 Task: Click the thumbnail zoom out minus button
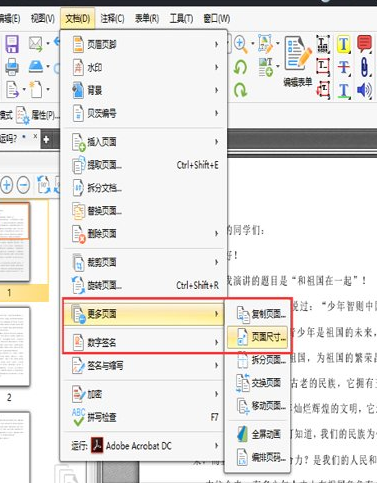pyautogui.click(x=23, y=185)
